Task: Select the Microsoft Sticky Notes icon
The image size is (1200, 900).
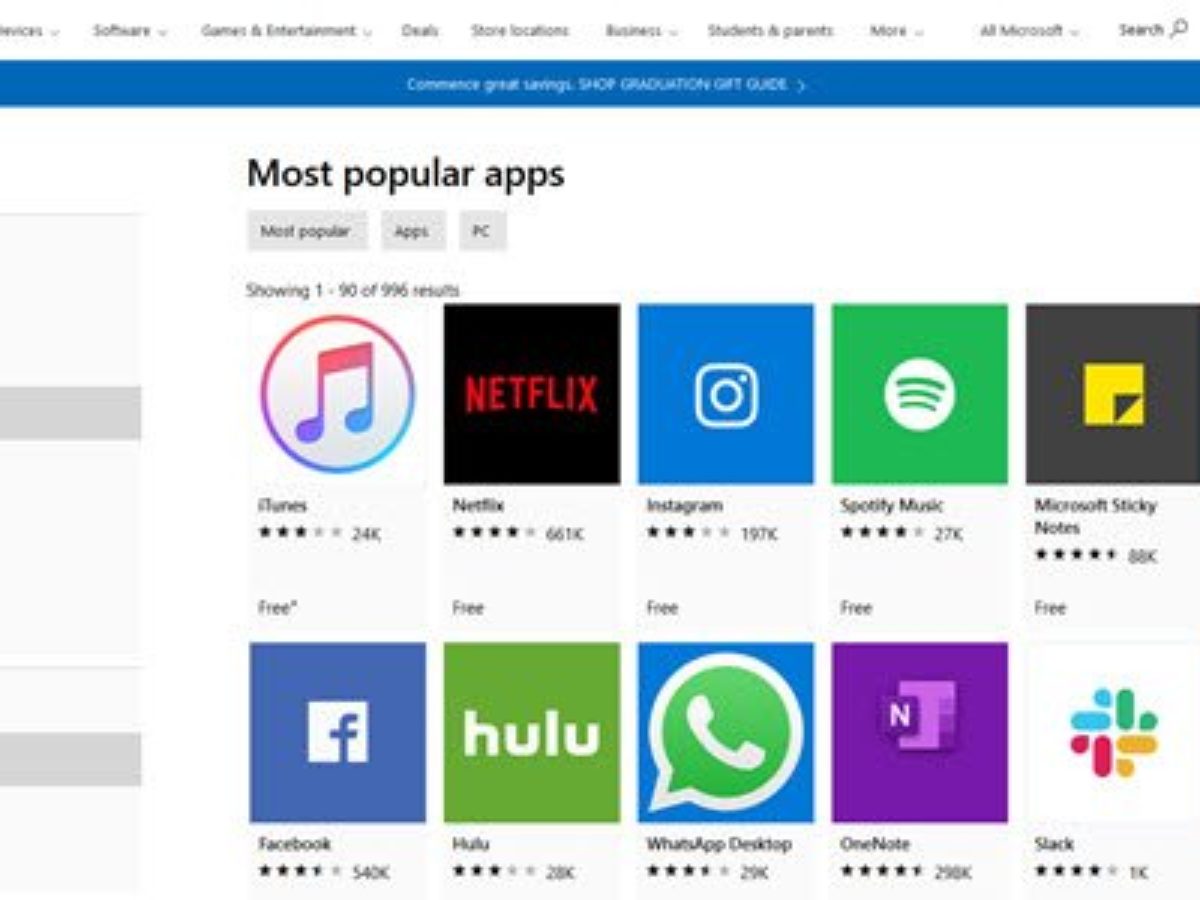Action: 1113,394
